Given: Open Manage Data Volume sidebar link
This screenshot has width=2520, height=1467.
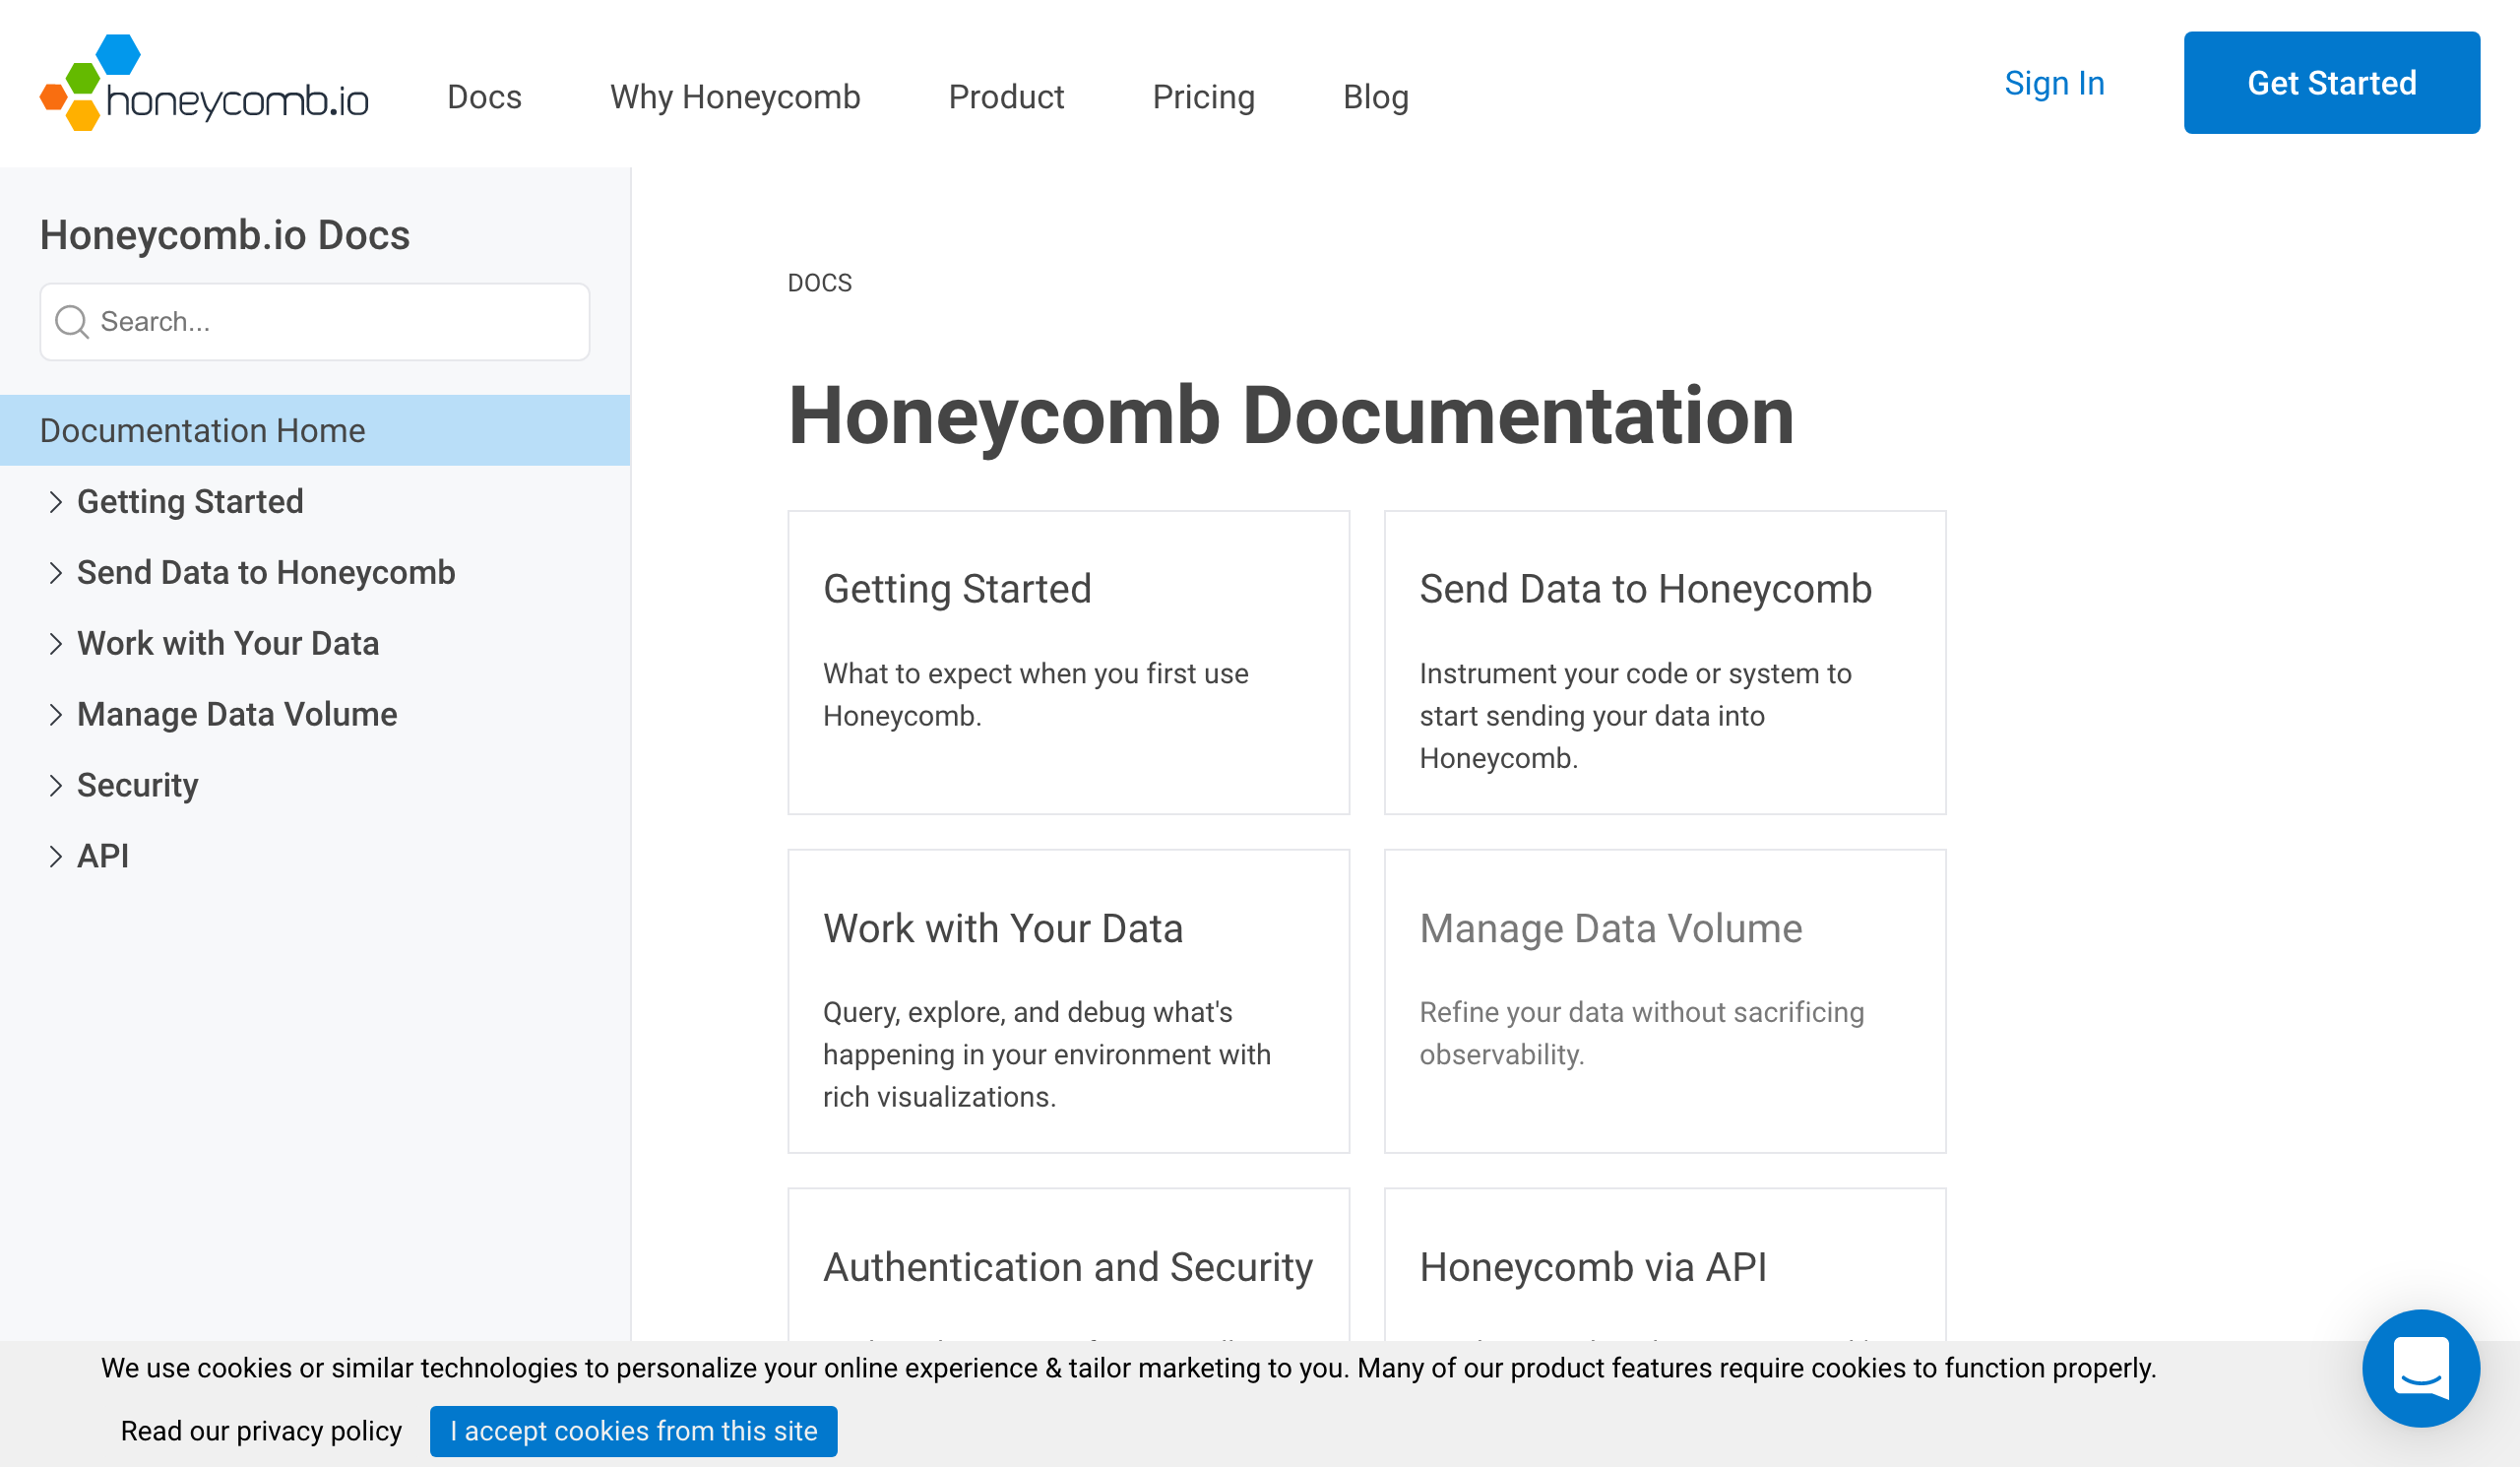Looking at the screenshot, I should [x=237, y=715].
